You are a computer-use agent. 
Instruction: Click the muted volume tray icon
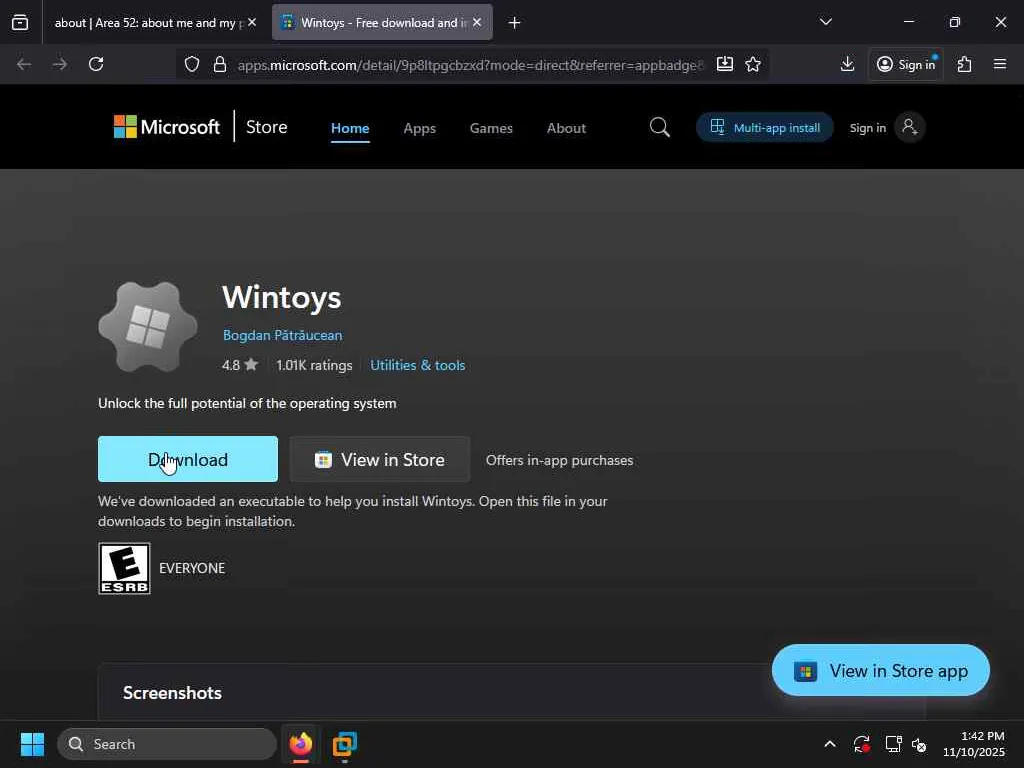pos(920,744)
